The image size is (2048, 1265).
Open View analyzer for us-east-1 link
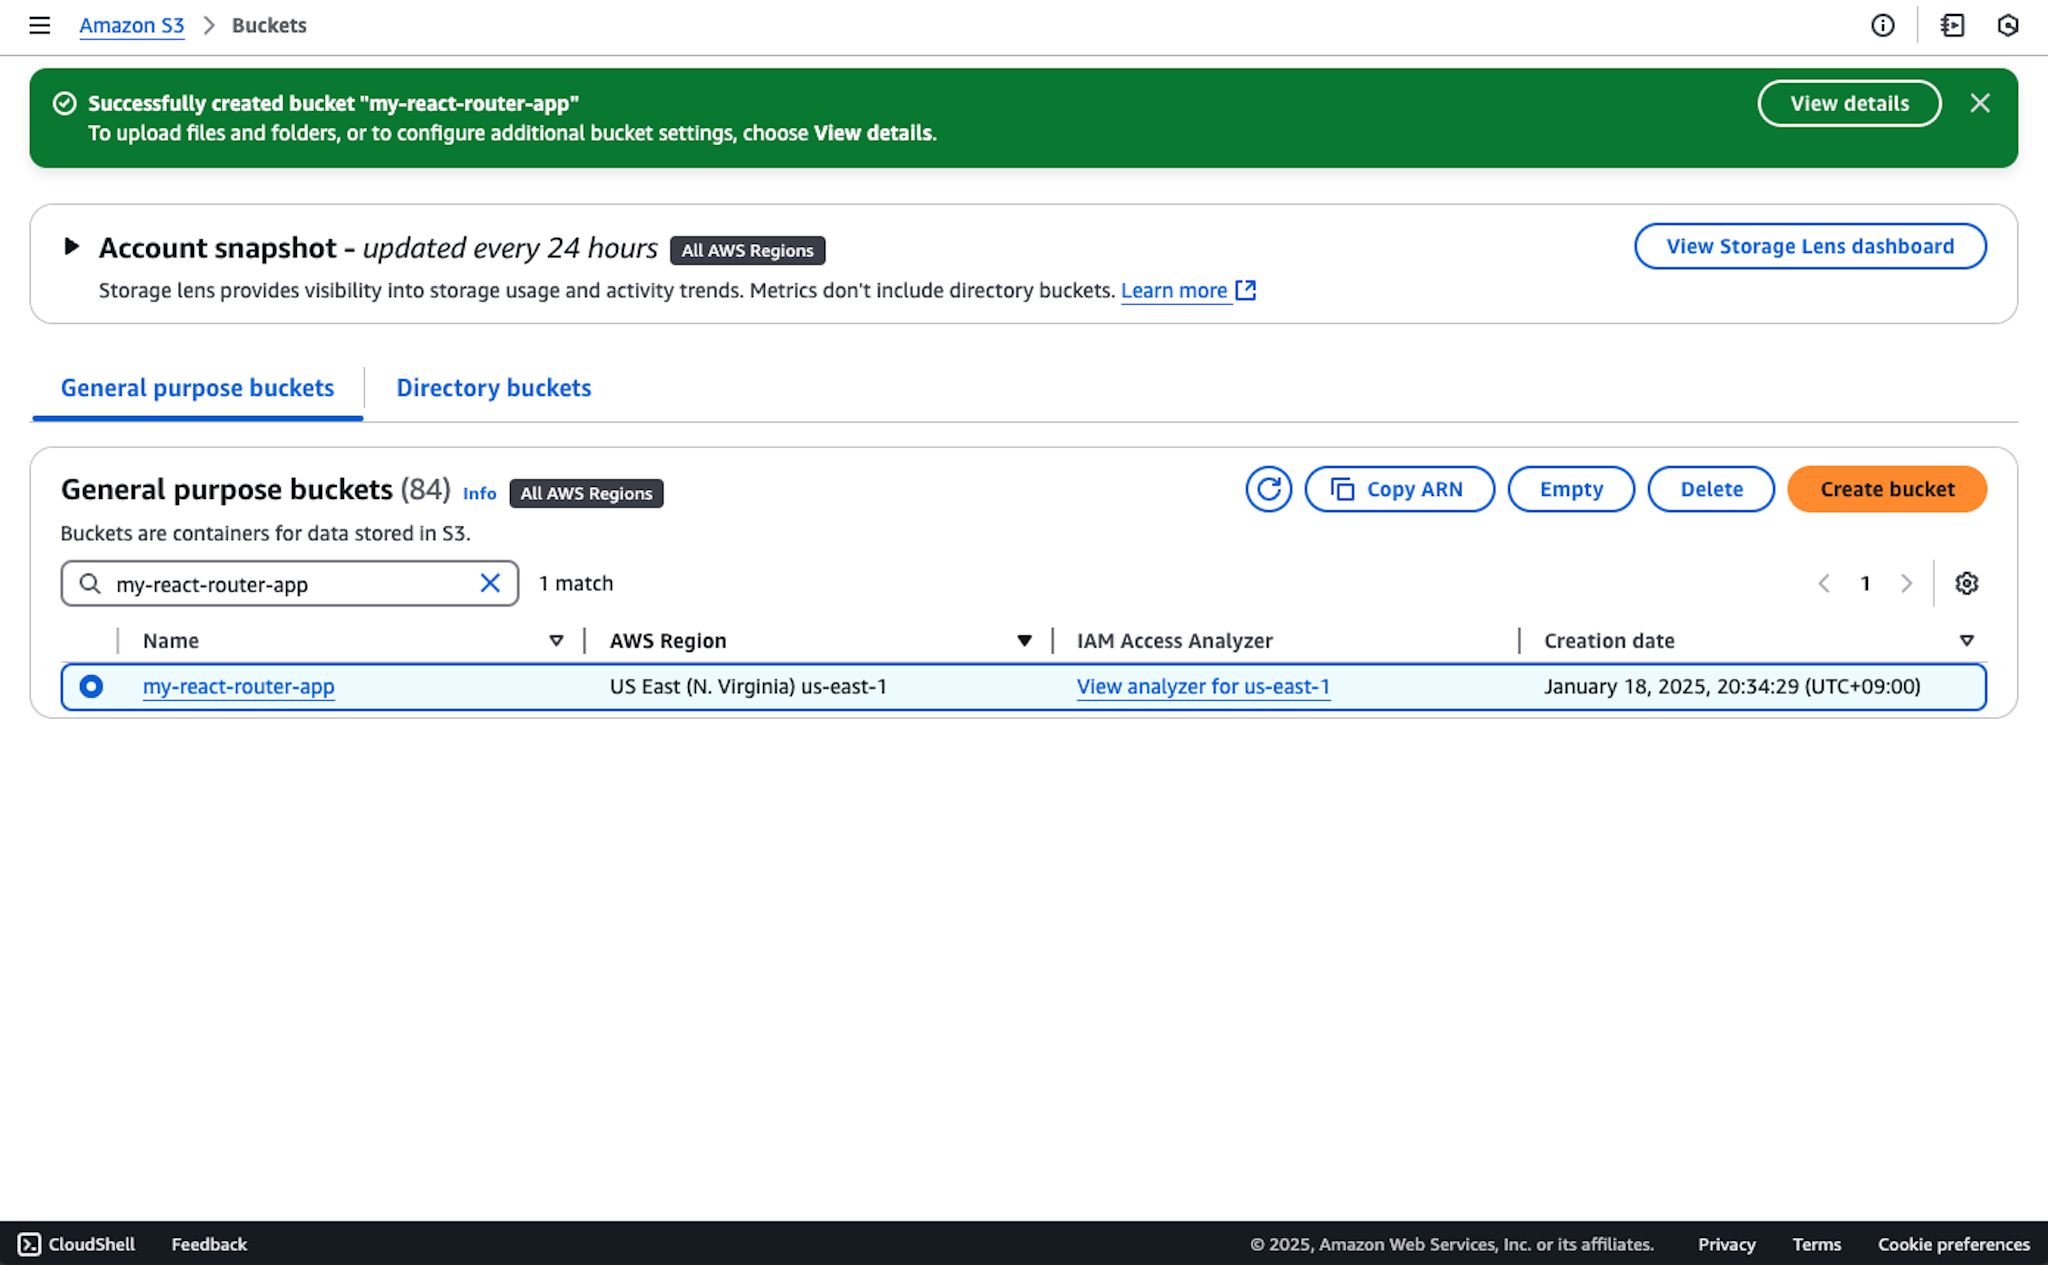pos(1203,687)
